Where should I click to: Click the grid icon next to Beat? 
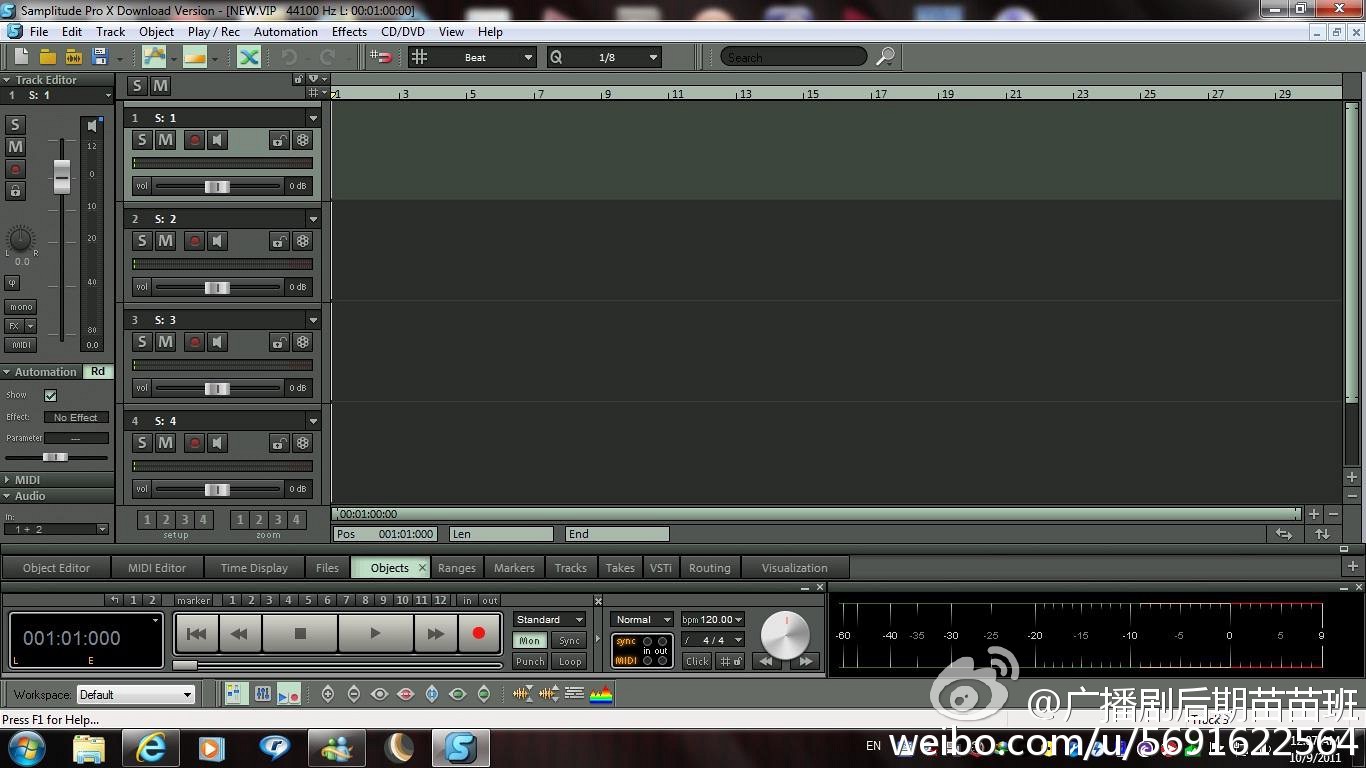pyautogui.click(x=420, y=57)
